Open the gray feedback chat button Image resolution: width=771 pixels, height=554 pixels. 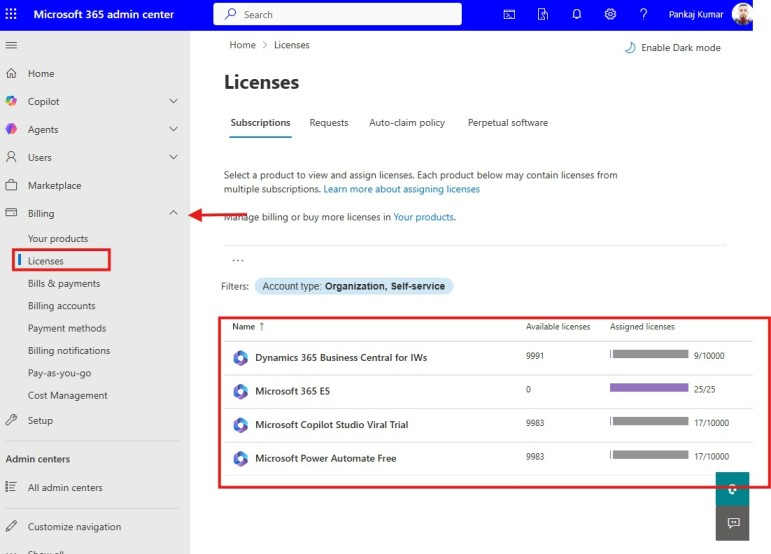click(733, 523)
